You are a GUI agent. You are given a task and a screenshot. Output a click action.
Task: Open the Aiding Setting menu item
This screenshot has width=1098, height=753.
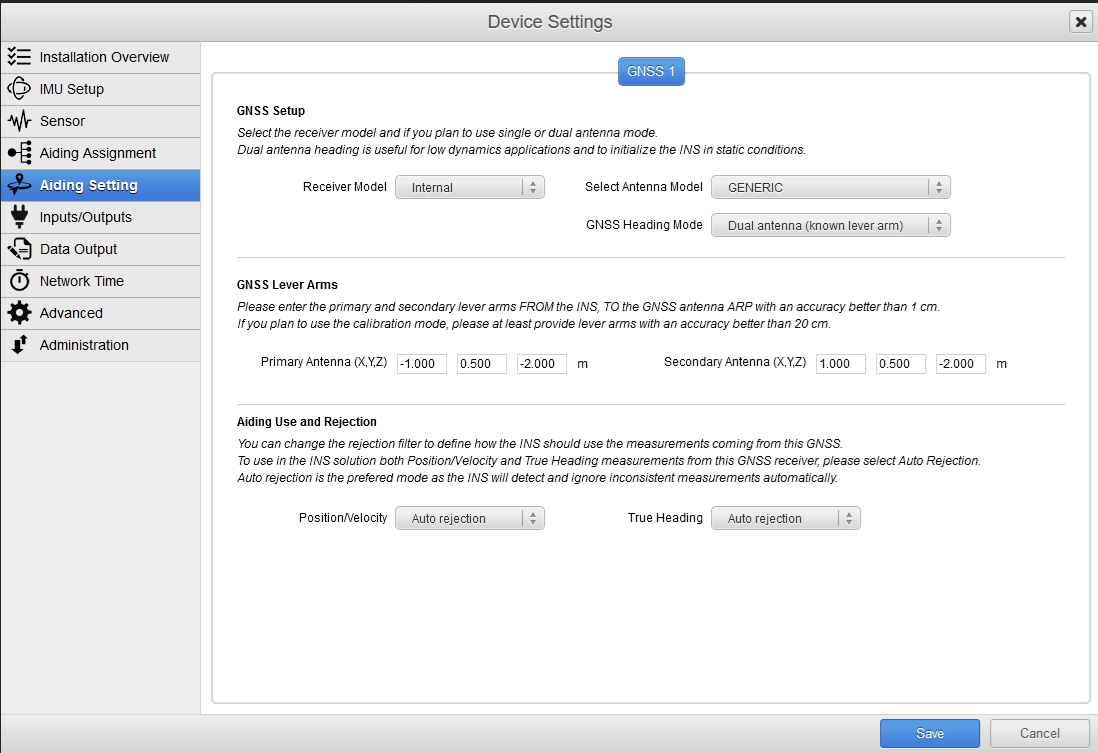click(100, 185)
